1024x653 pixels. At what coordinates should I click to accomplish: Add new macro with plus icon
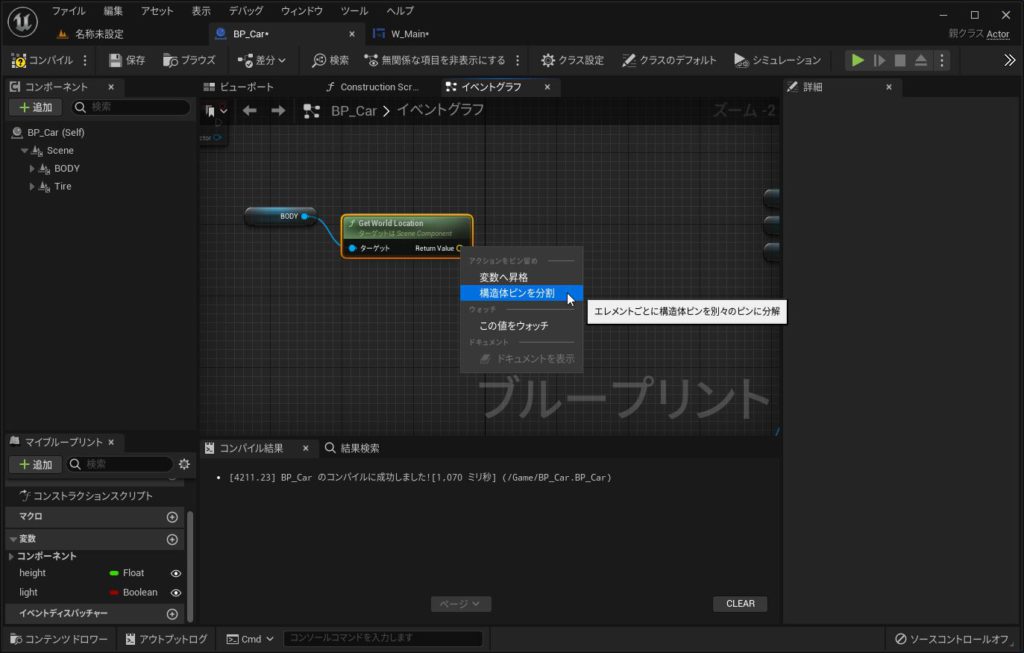pyautogui.click(x=172, y=517)
